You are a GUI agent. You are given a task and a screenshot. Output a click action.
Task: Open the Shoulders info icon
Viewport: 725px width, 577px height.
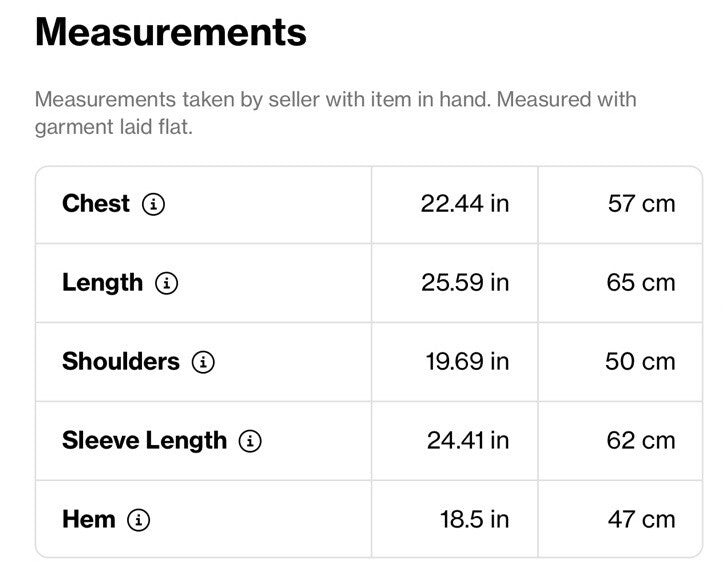(x=203, y=362)
